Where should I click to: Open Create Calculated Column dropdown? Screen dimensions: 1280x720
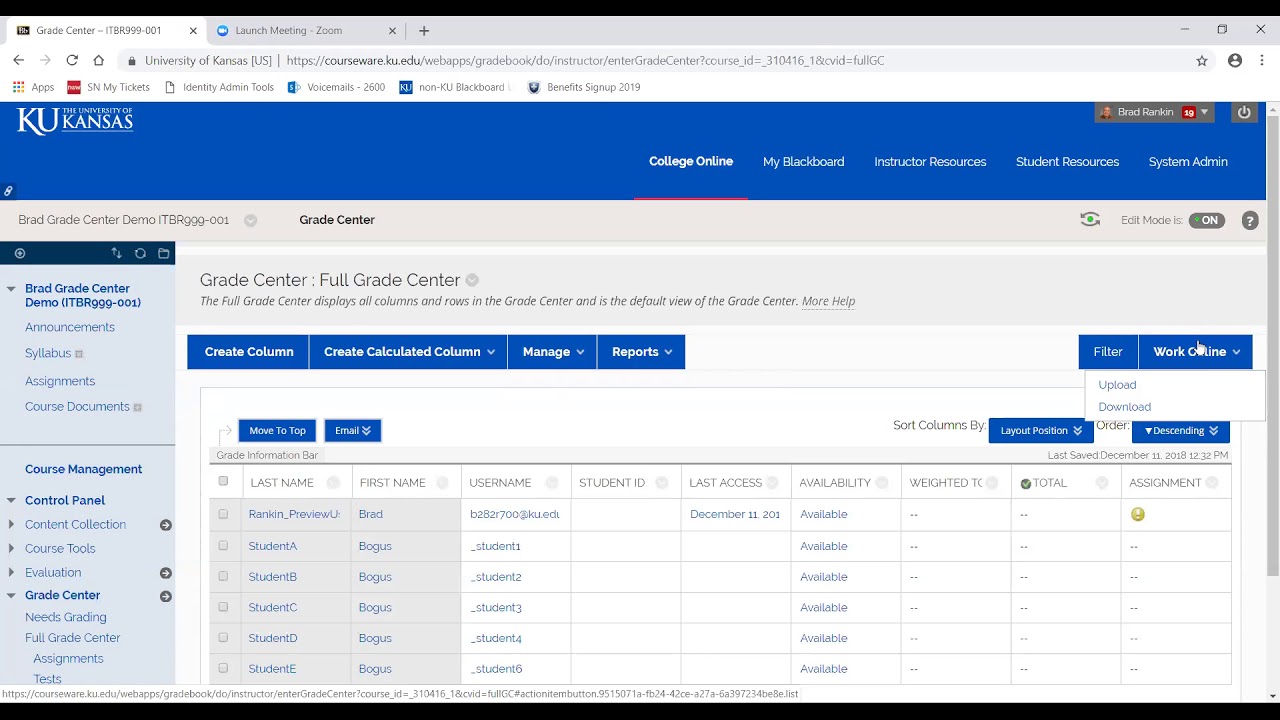click(409, 352)
